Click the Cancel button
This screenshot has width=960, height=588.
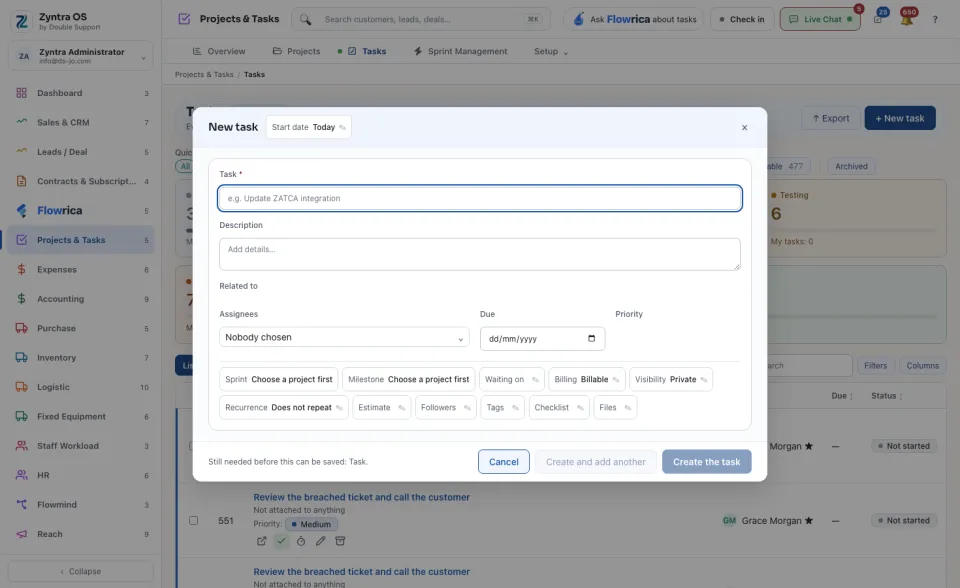point(504,462)
